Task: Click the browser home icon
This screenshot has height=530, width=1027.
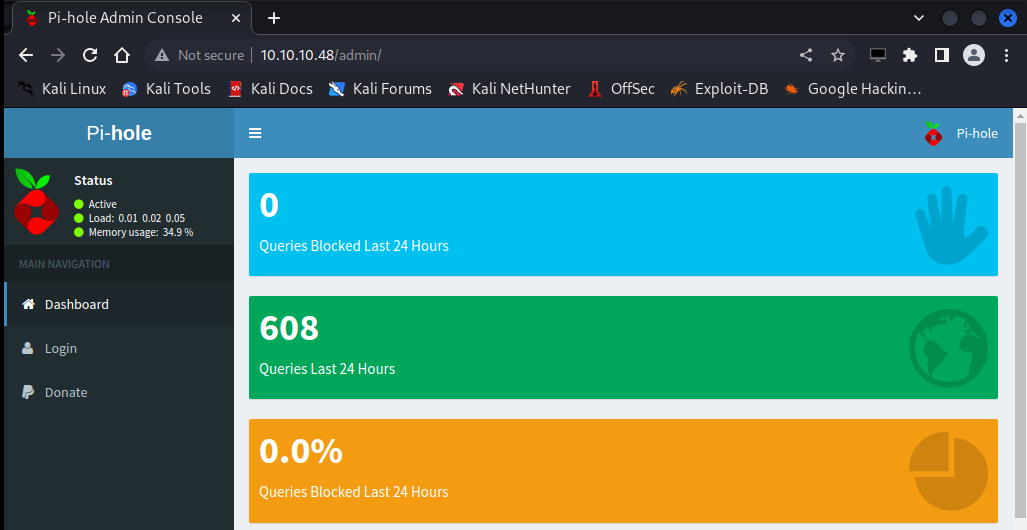Action: pyautogui.click(x=122, y=55)
